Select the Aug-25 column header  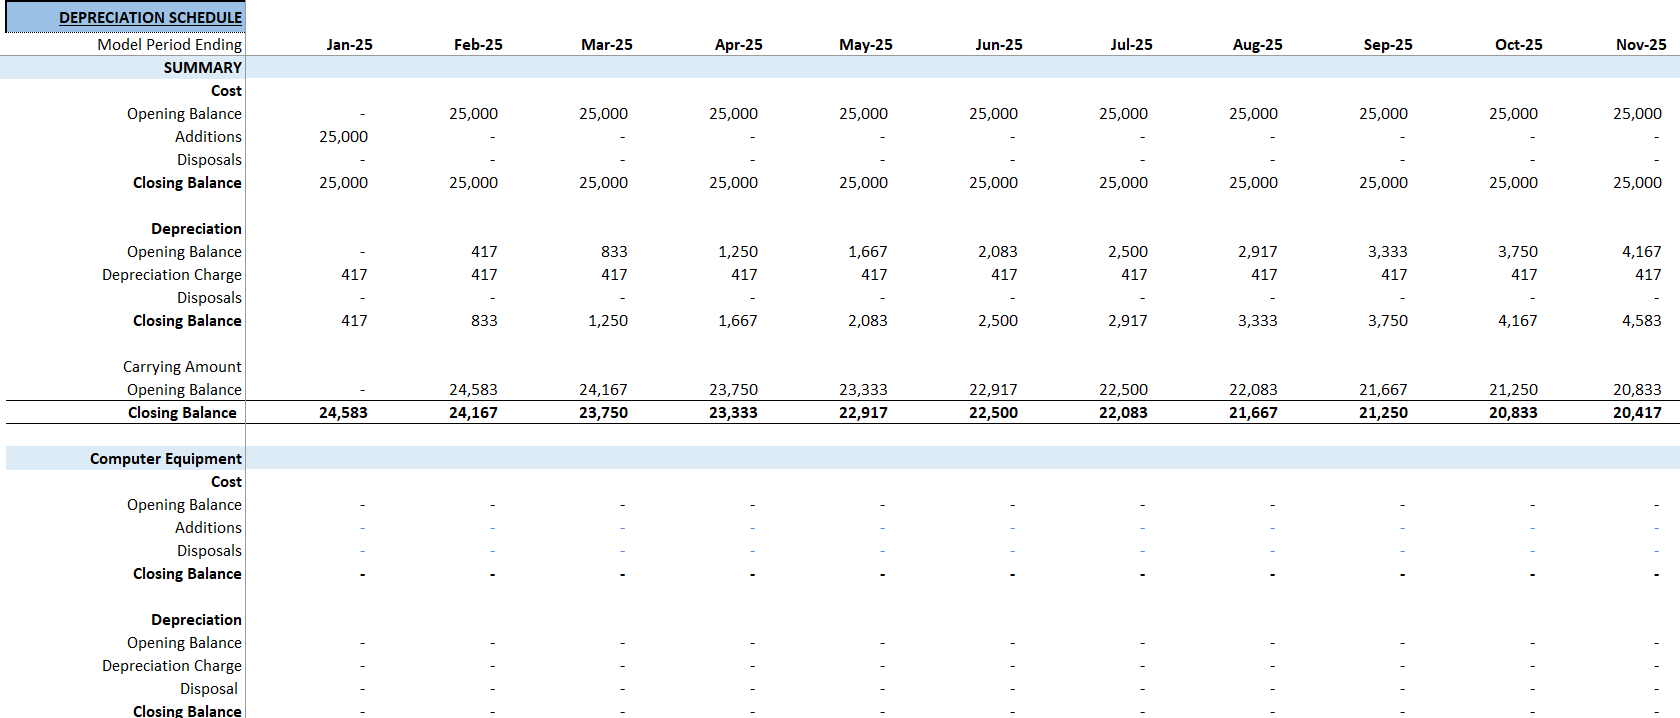coord(1257,45)
